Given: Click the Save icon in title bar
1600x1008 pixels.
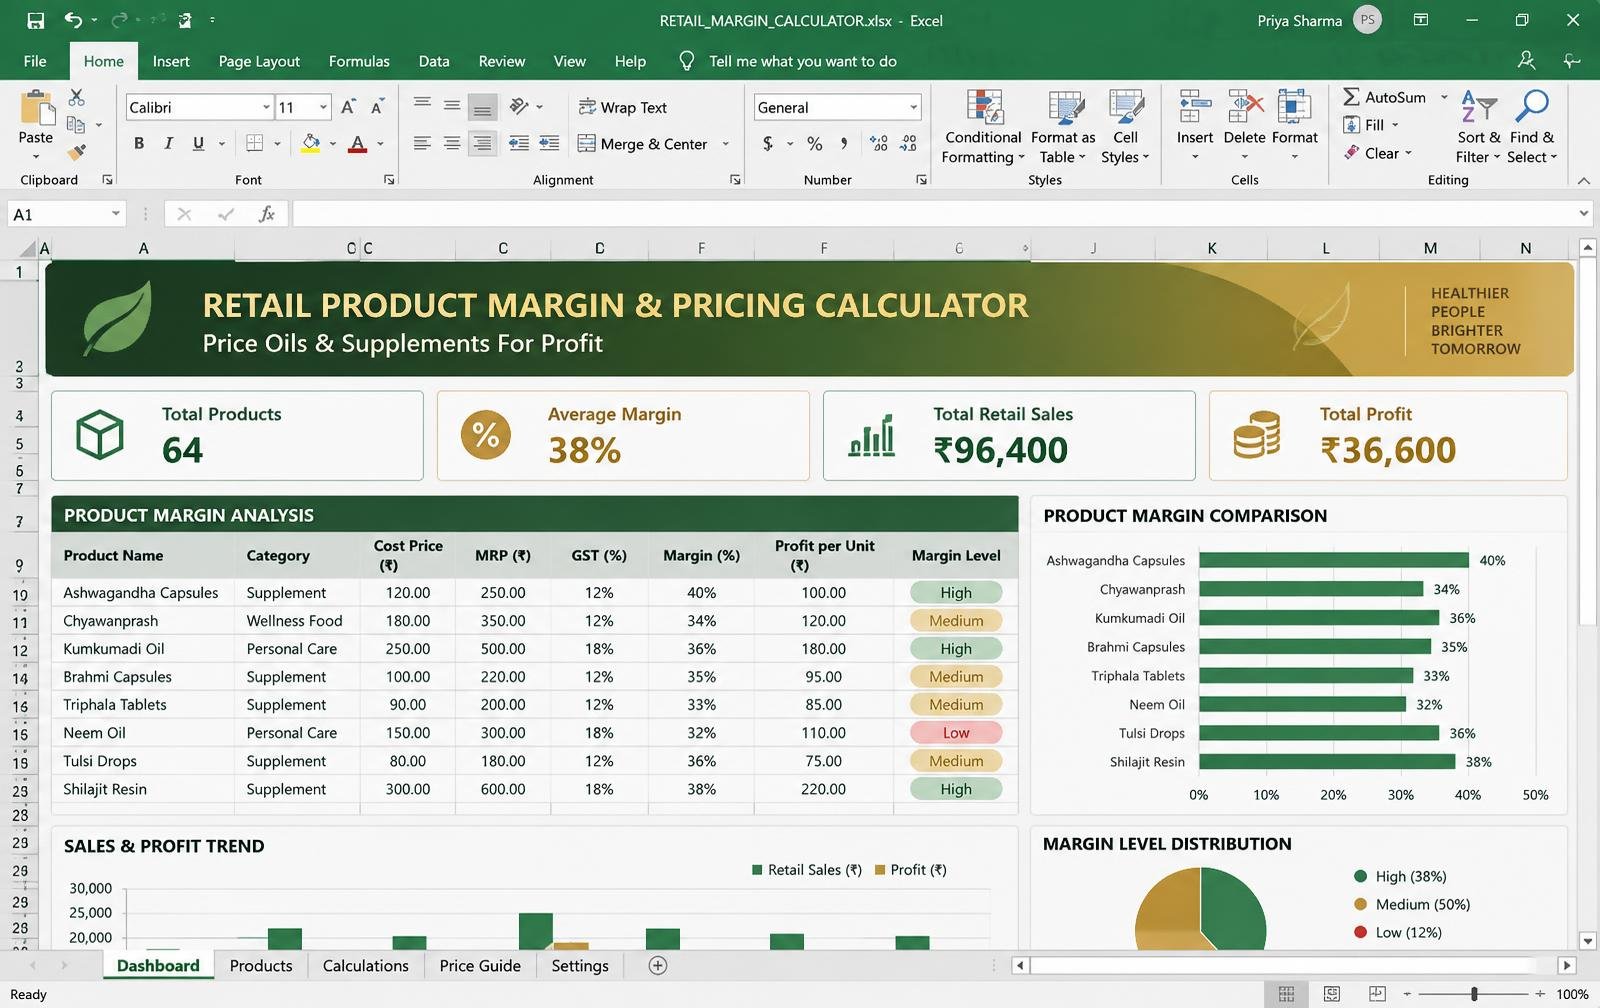Looking at the screenshot, I should click(36, 20).
